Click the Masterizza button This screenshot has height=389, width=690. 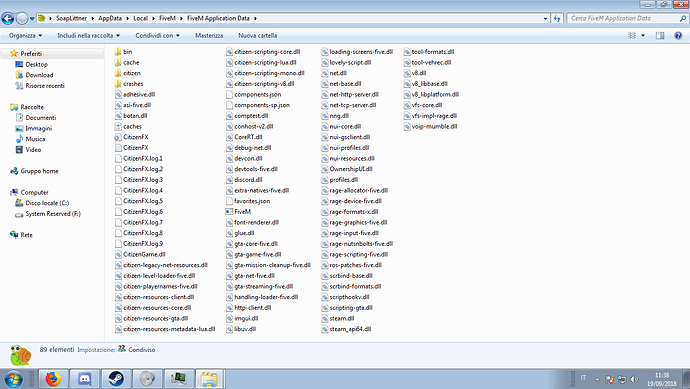coord(209,36)
